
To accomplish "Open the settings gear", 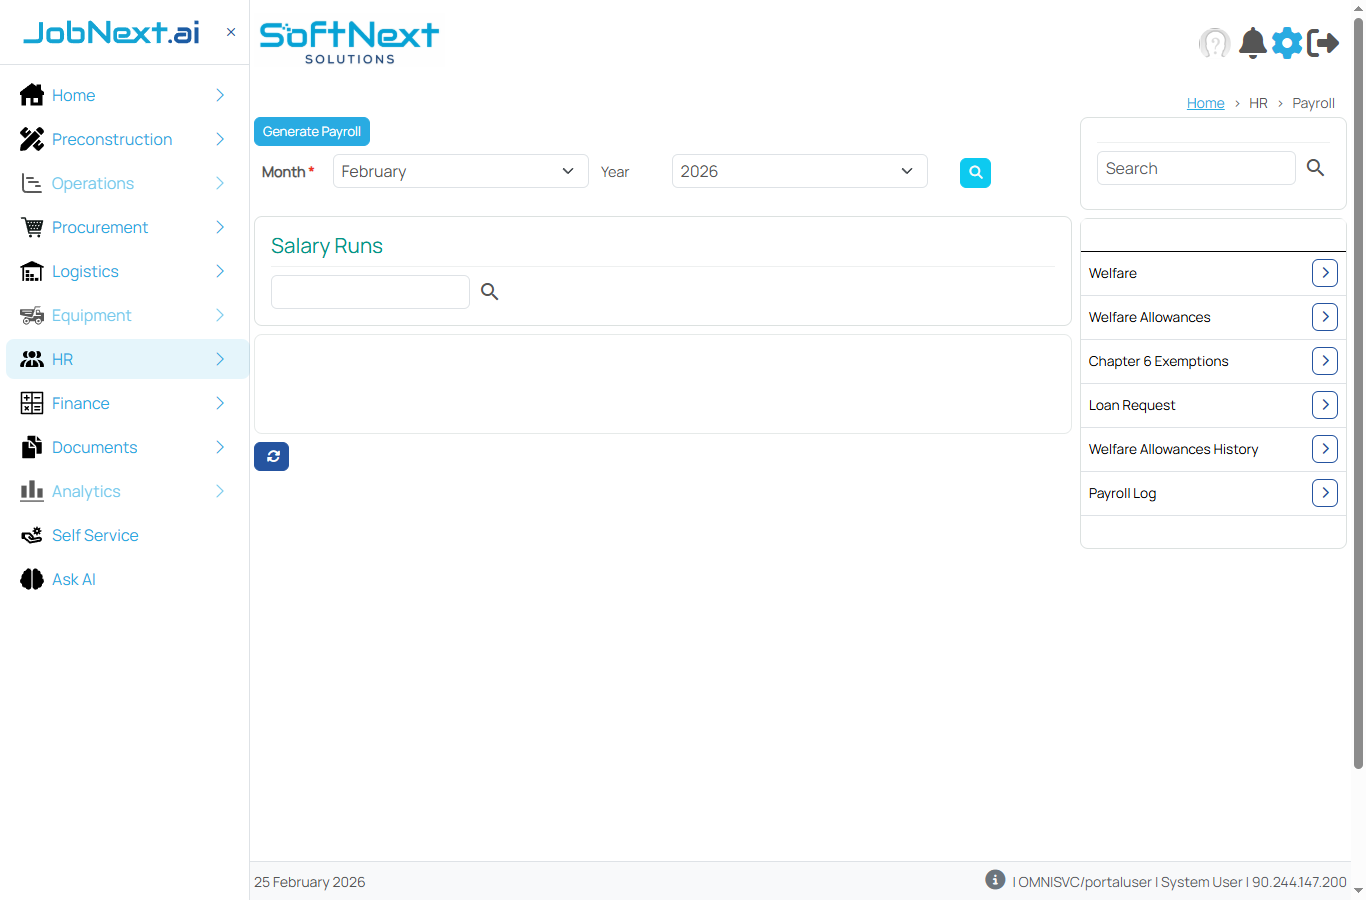I will (x=1287, y=43).
